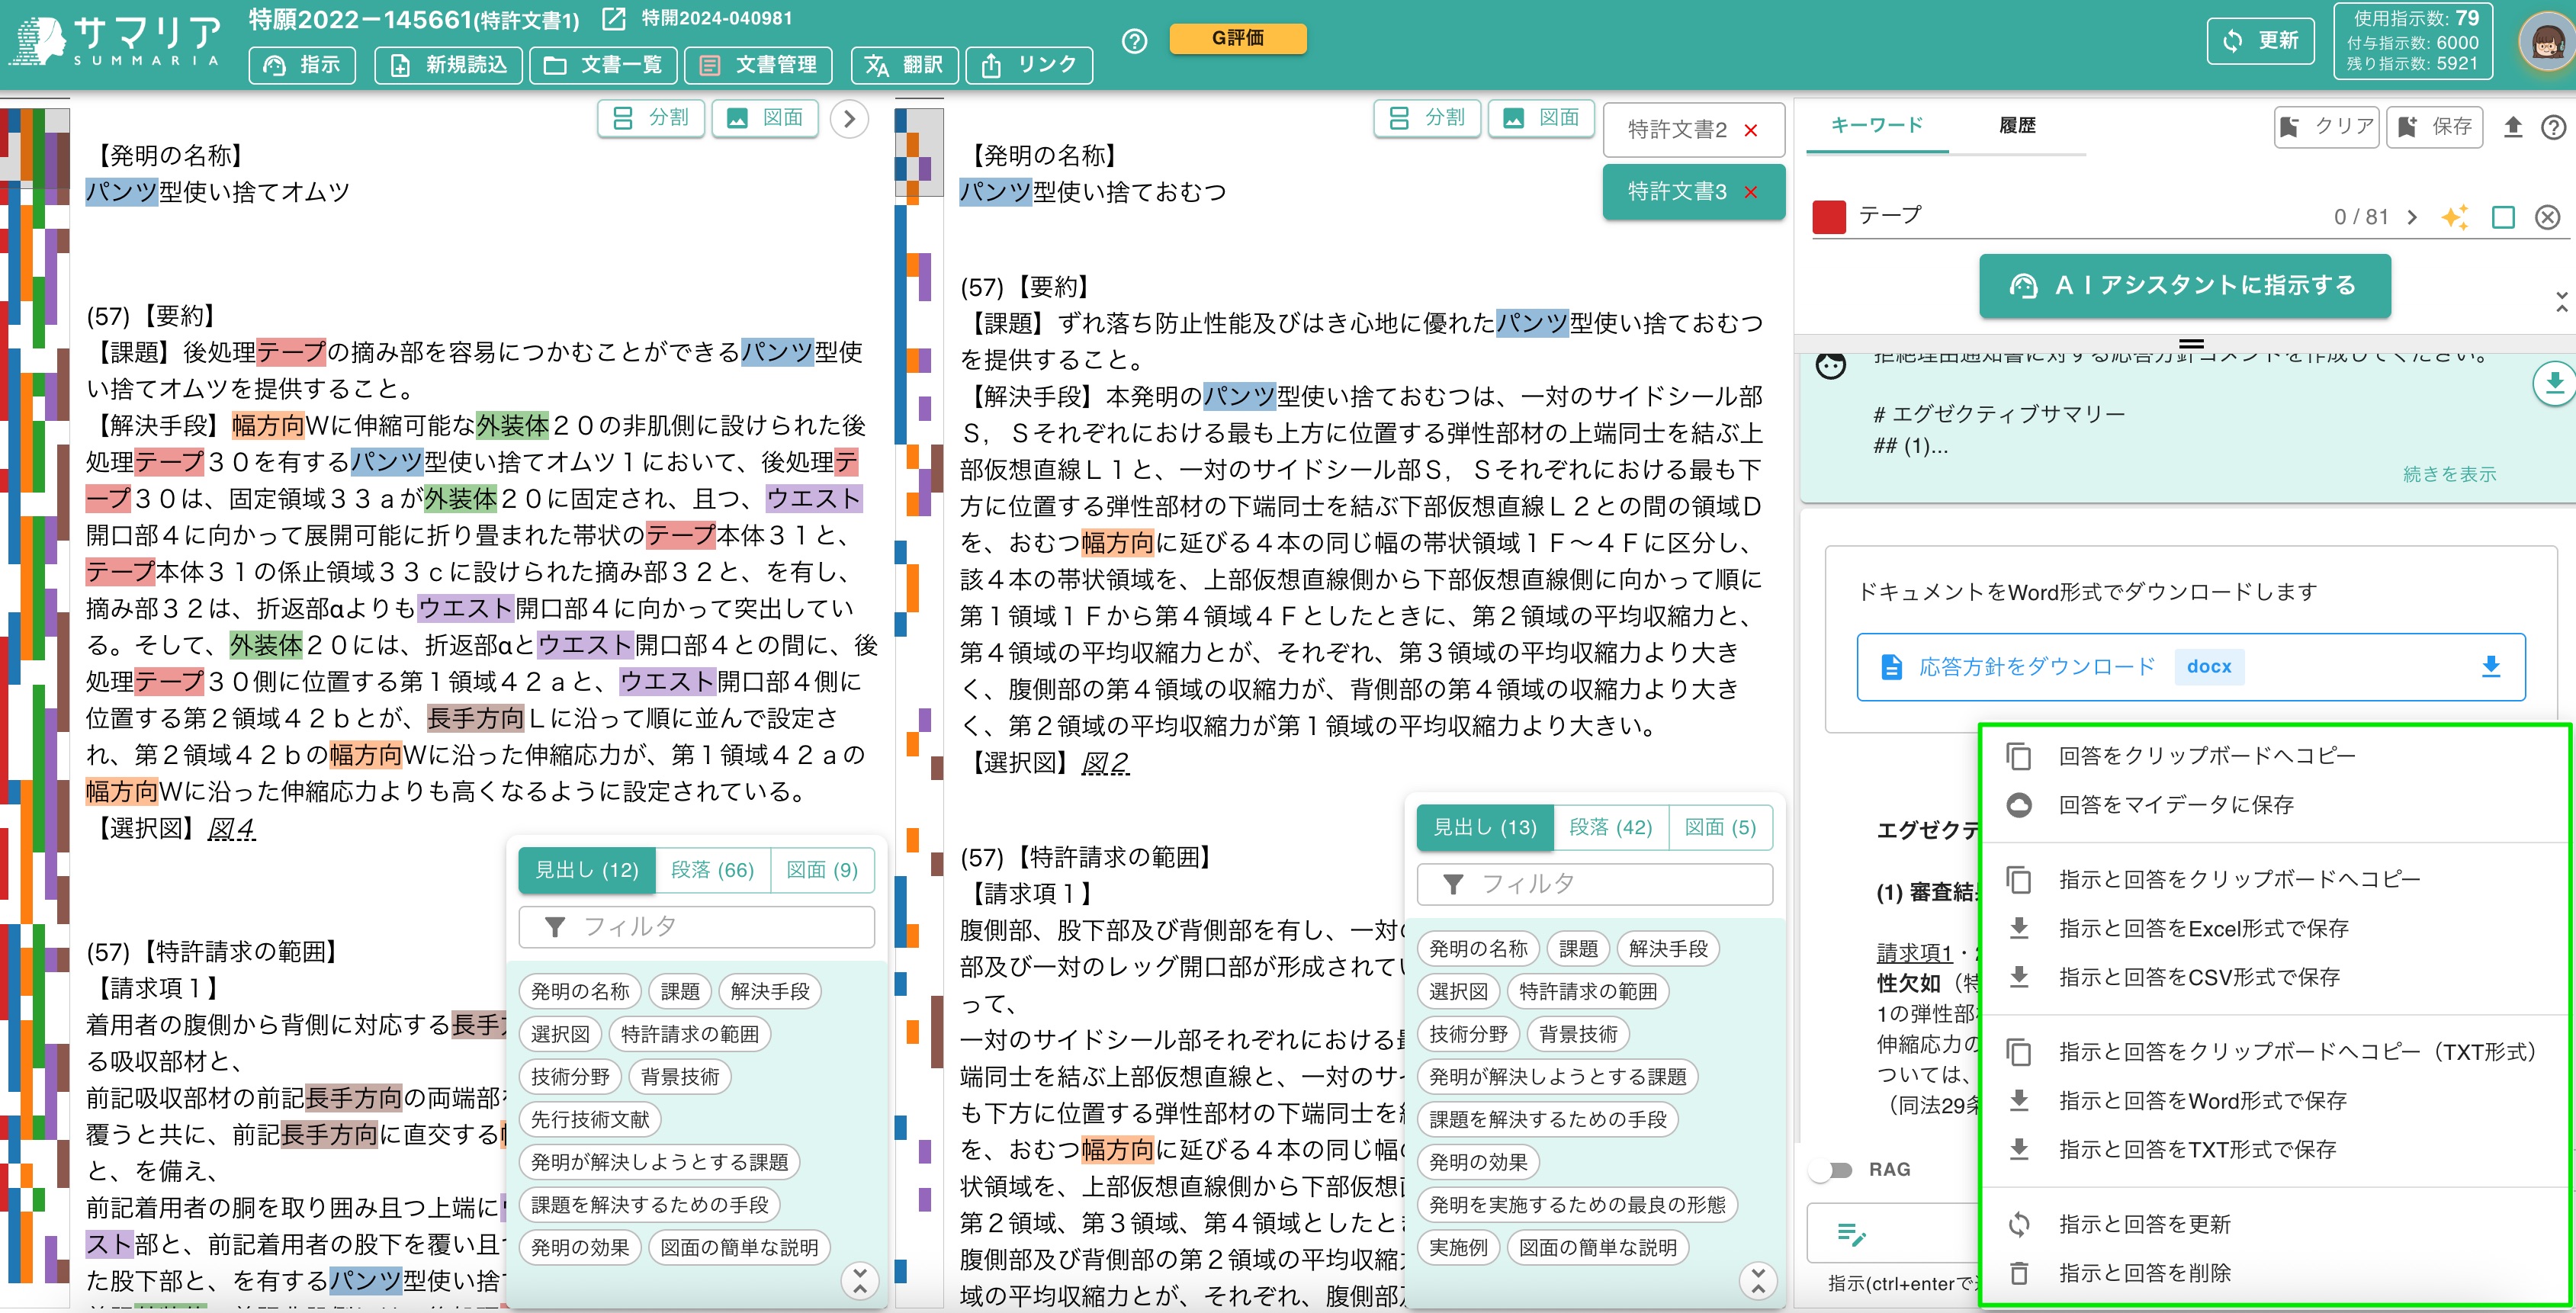The width and height of the screenshot is (2576, 1313).
Task: Select 指示と回答を更新
Action: 2274,1224
